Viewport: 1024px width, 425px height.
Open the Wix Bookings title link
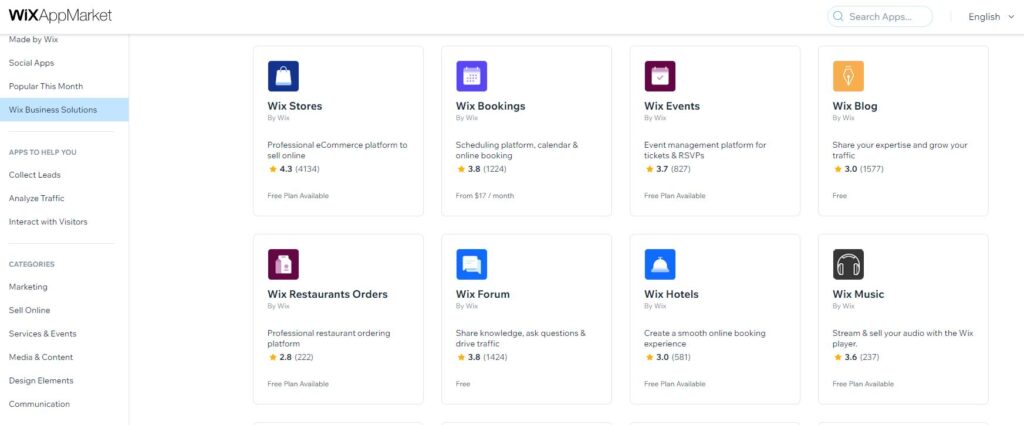pyautogui.click(x=490, y=106)
